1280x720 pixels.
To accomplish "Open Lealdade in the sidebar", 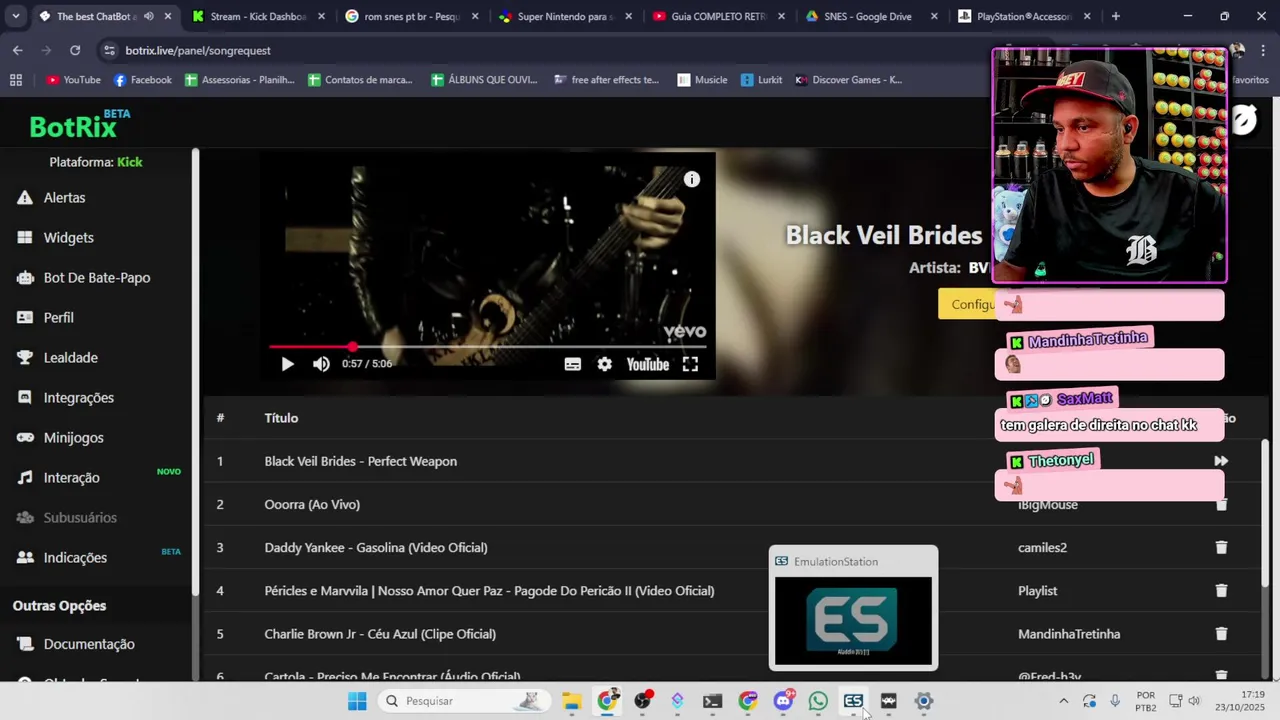I will (70, 358).
